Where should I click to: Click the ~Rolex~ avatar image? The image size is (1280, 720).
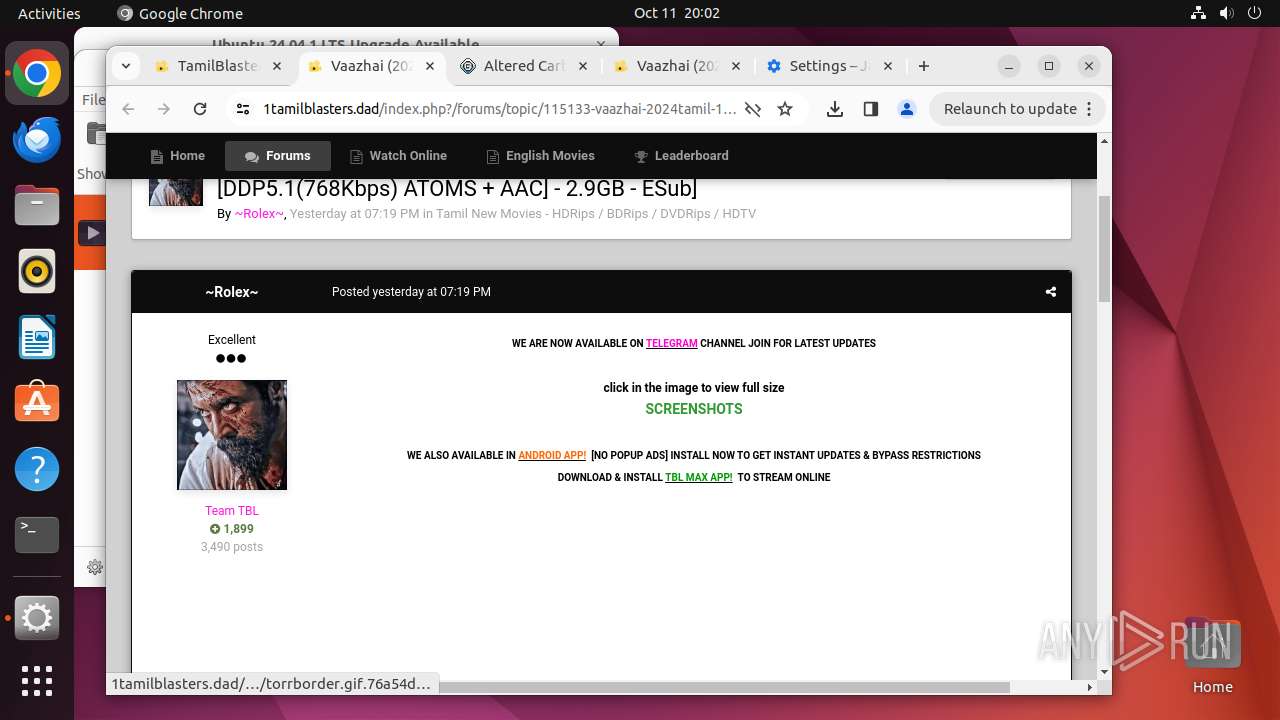[x=232, y=435]
